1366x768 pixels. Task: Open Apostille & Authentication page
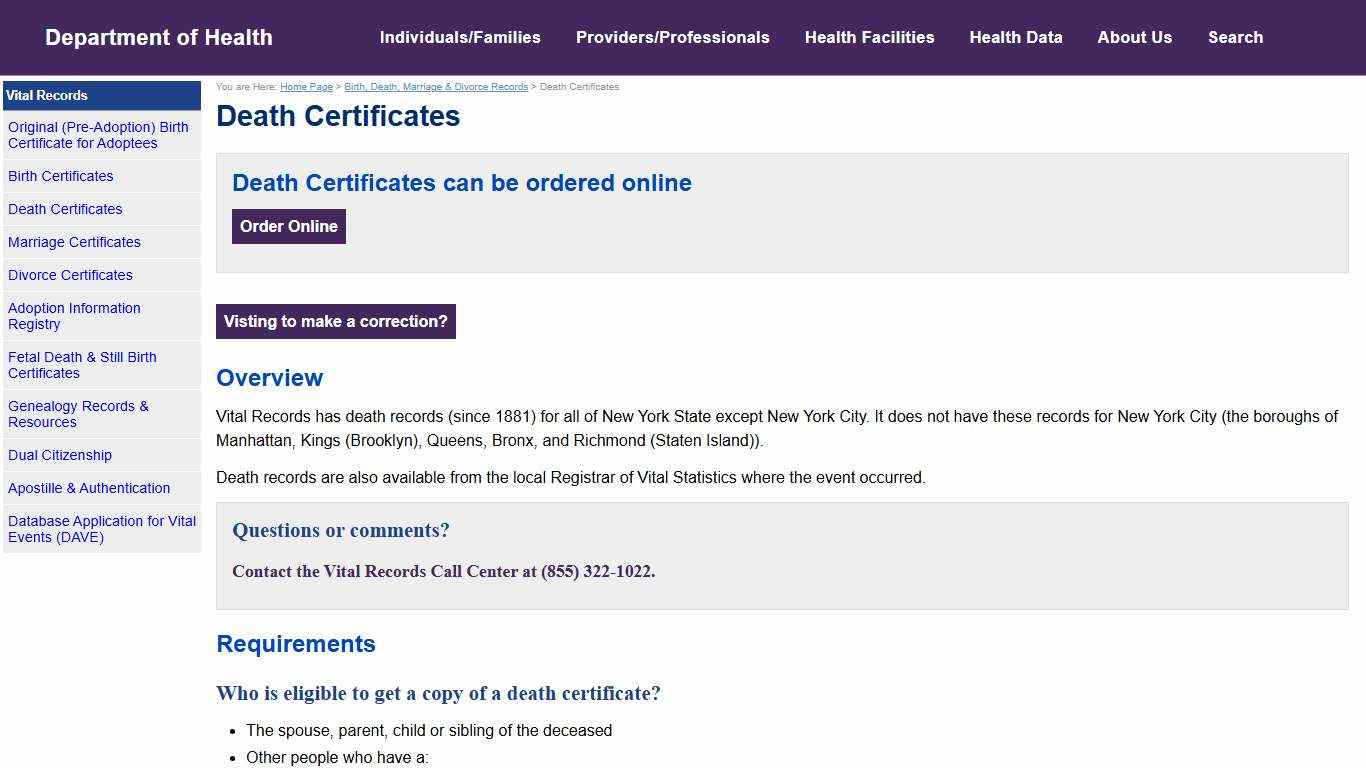[x=89, y=488]
